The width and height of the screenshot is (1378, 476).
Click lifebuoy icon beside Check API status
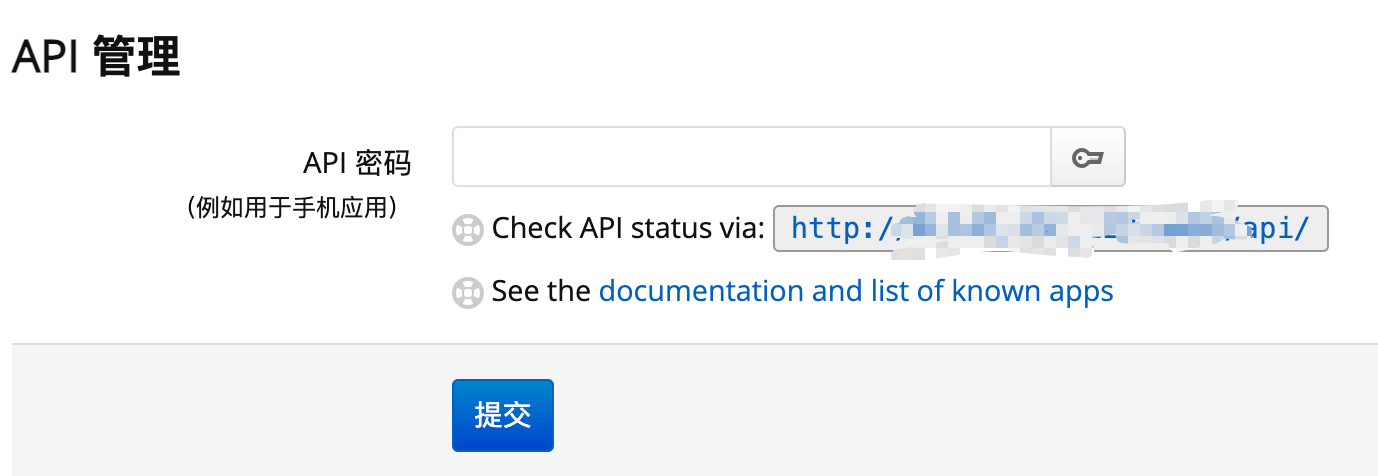[467, 229]
